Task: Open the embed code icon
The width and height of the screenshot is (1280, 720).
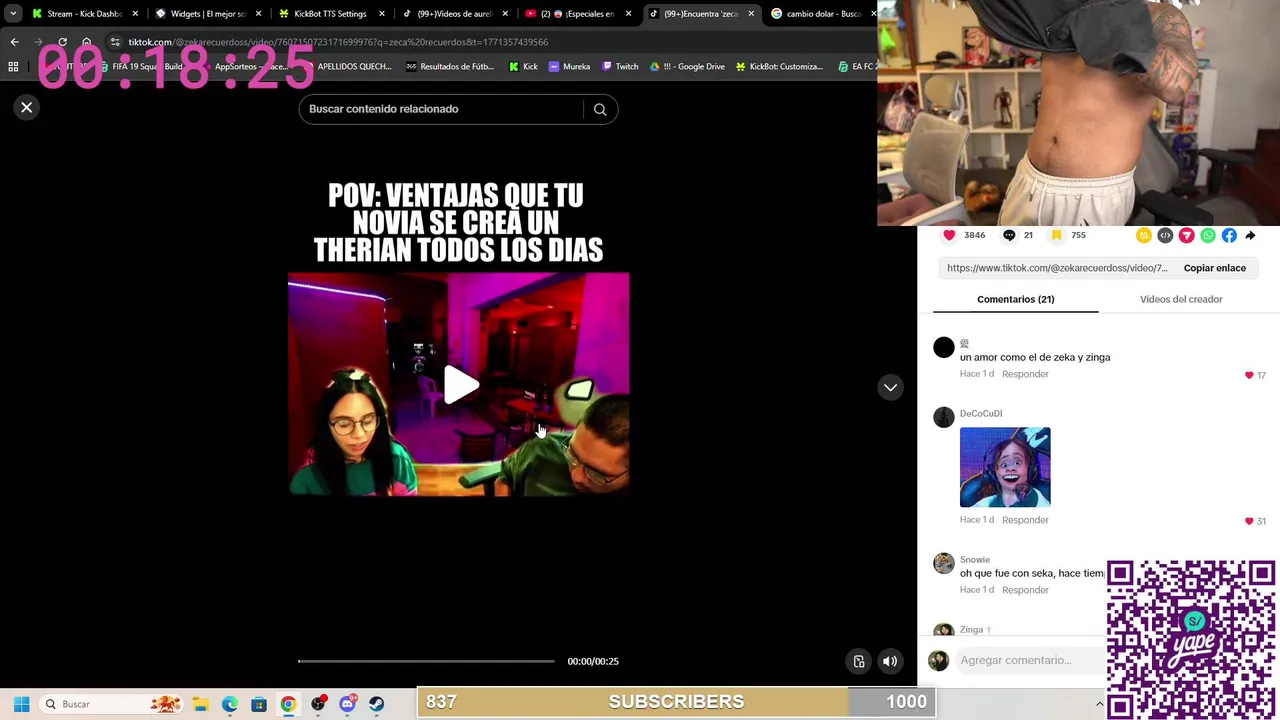Action: [1165, 235]
